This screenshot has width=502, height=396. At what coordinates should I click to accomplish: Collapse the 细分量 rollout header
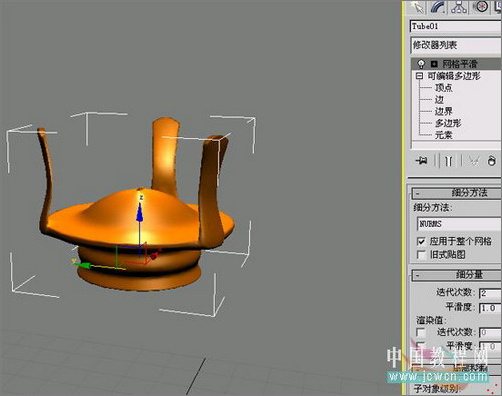tap(457, 275)
